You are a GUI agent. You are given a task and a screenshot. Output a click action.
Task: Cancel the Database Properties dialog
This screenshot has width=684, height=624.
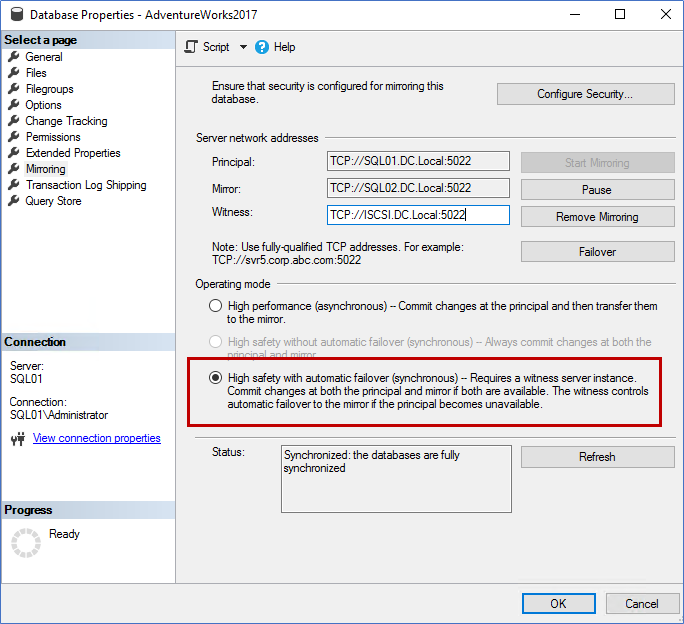(642, 603)
